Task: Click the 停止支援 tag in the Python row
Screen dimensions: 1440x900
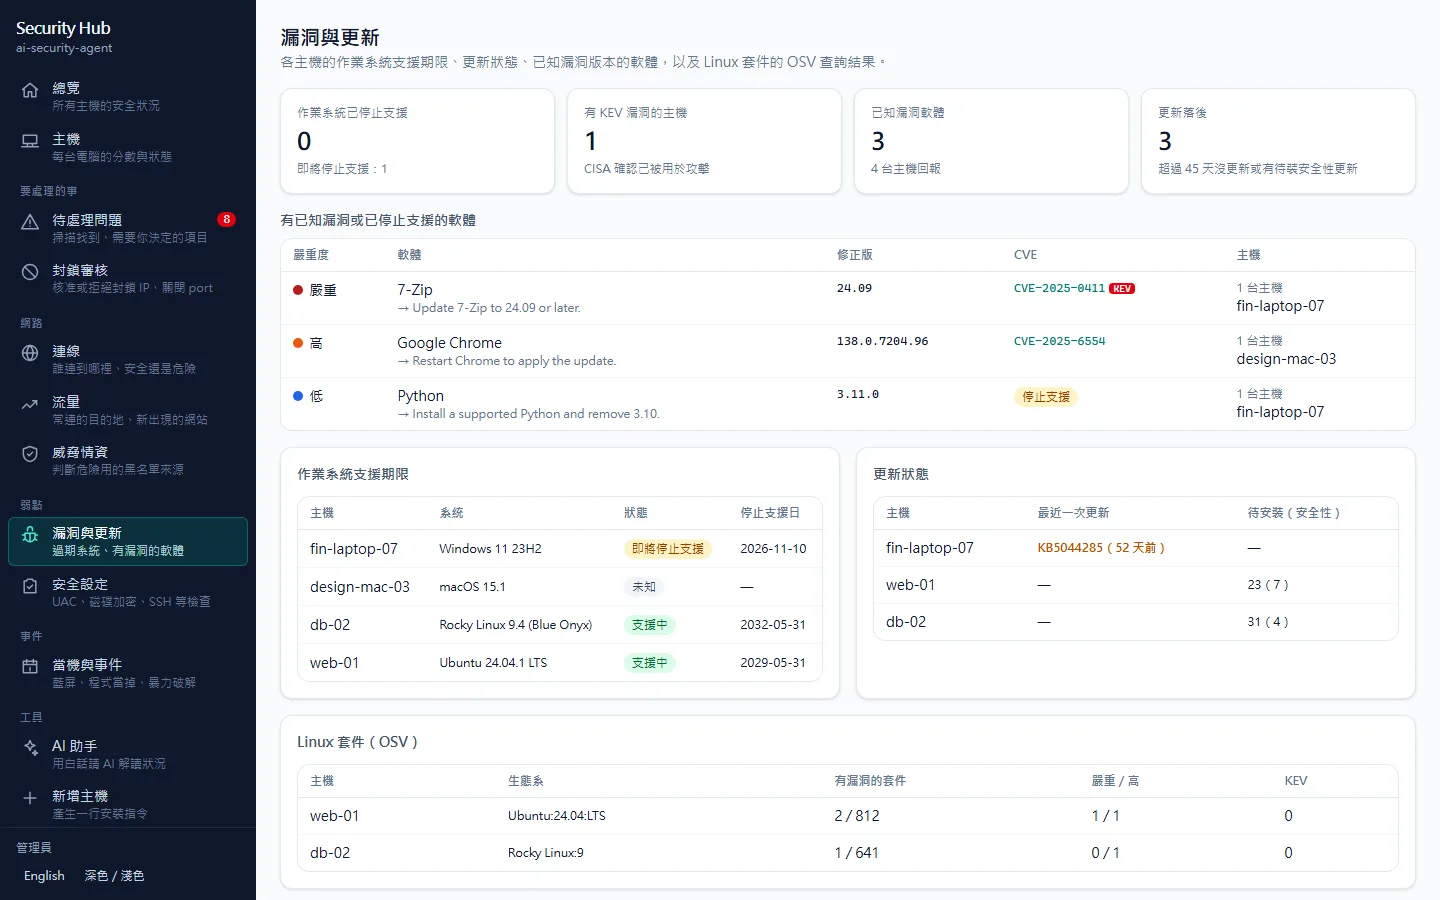Action: 1046,397
